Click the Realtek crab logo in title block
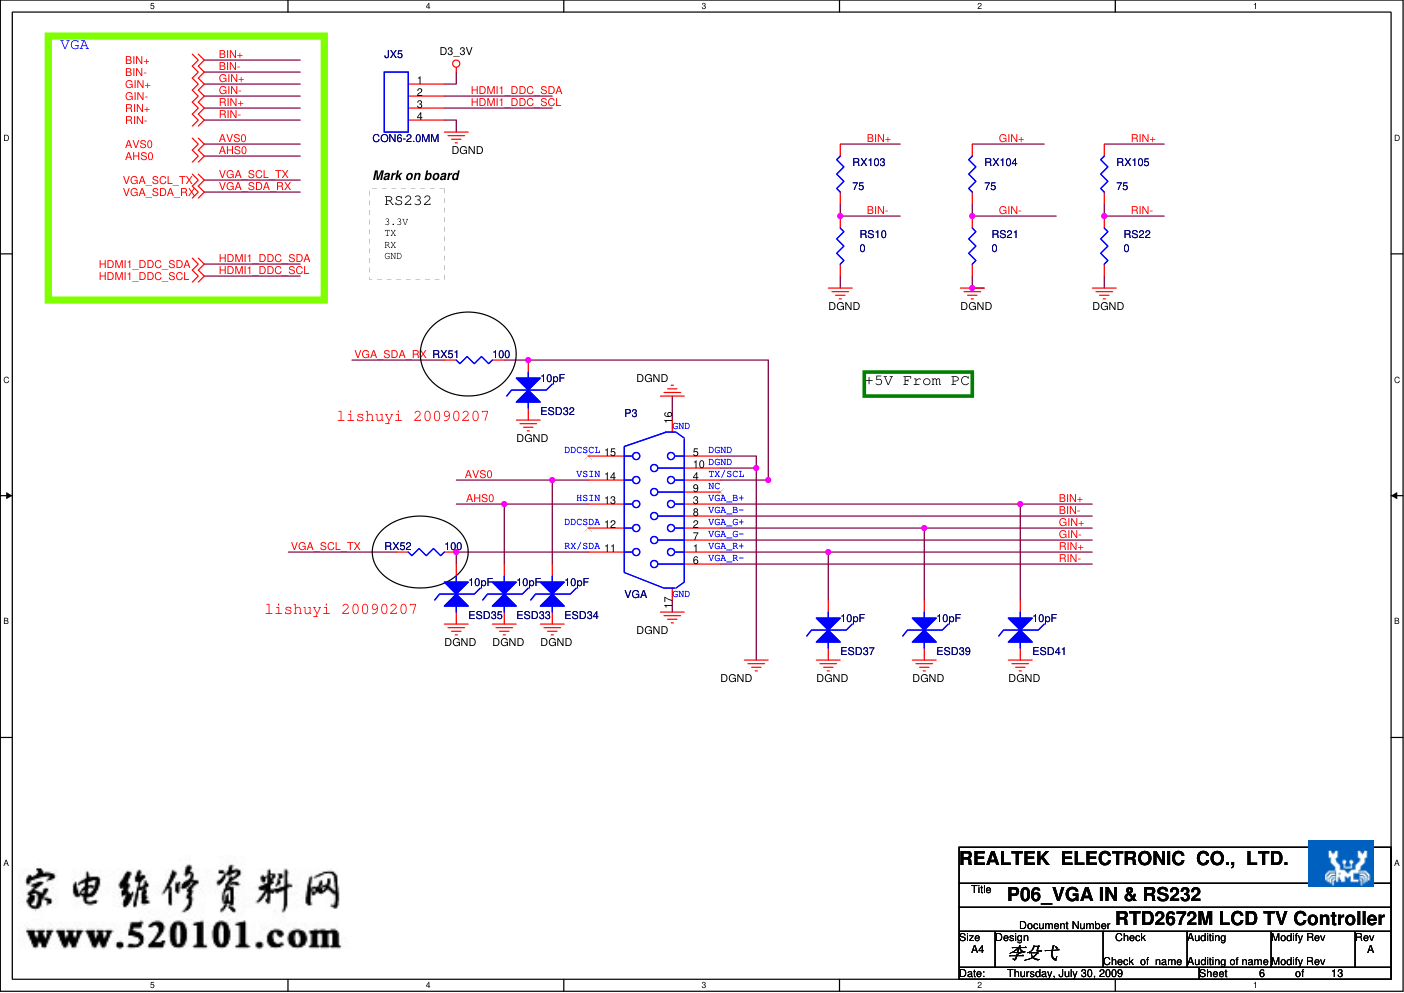The image size is (1404, 993). tap(1341, 863)
